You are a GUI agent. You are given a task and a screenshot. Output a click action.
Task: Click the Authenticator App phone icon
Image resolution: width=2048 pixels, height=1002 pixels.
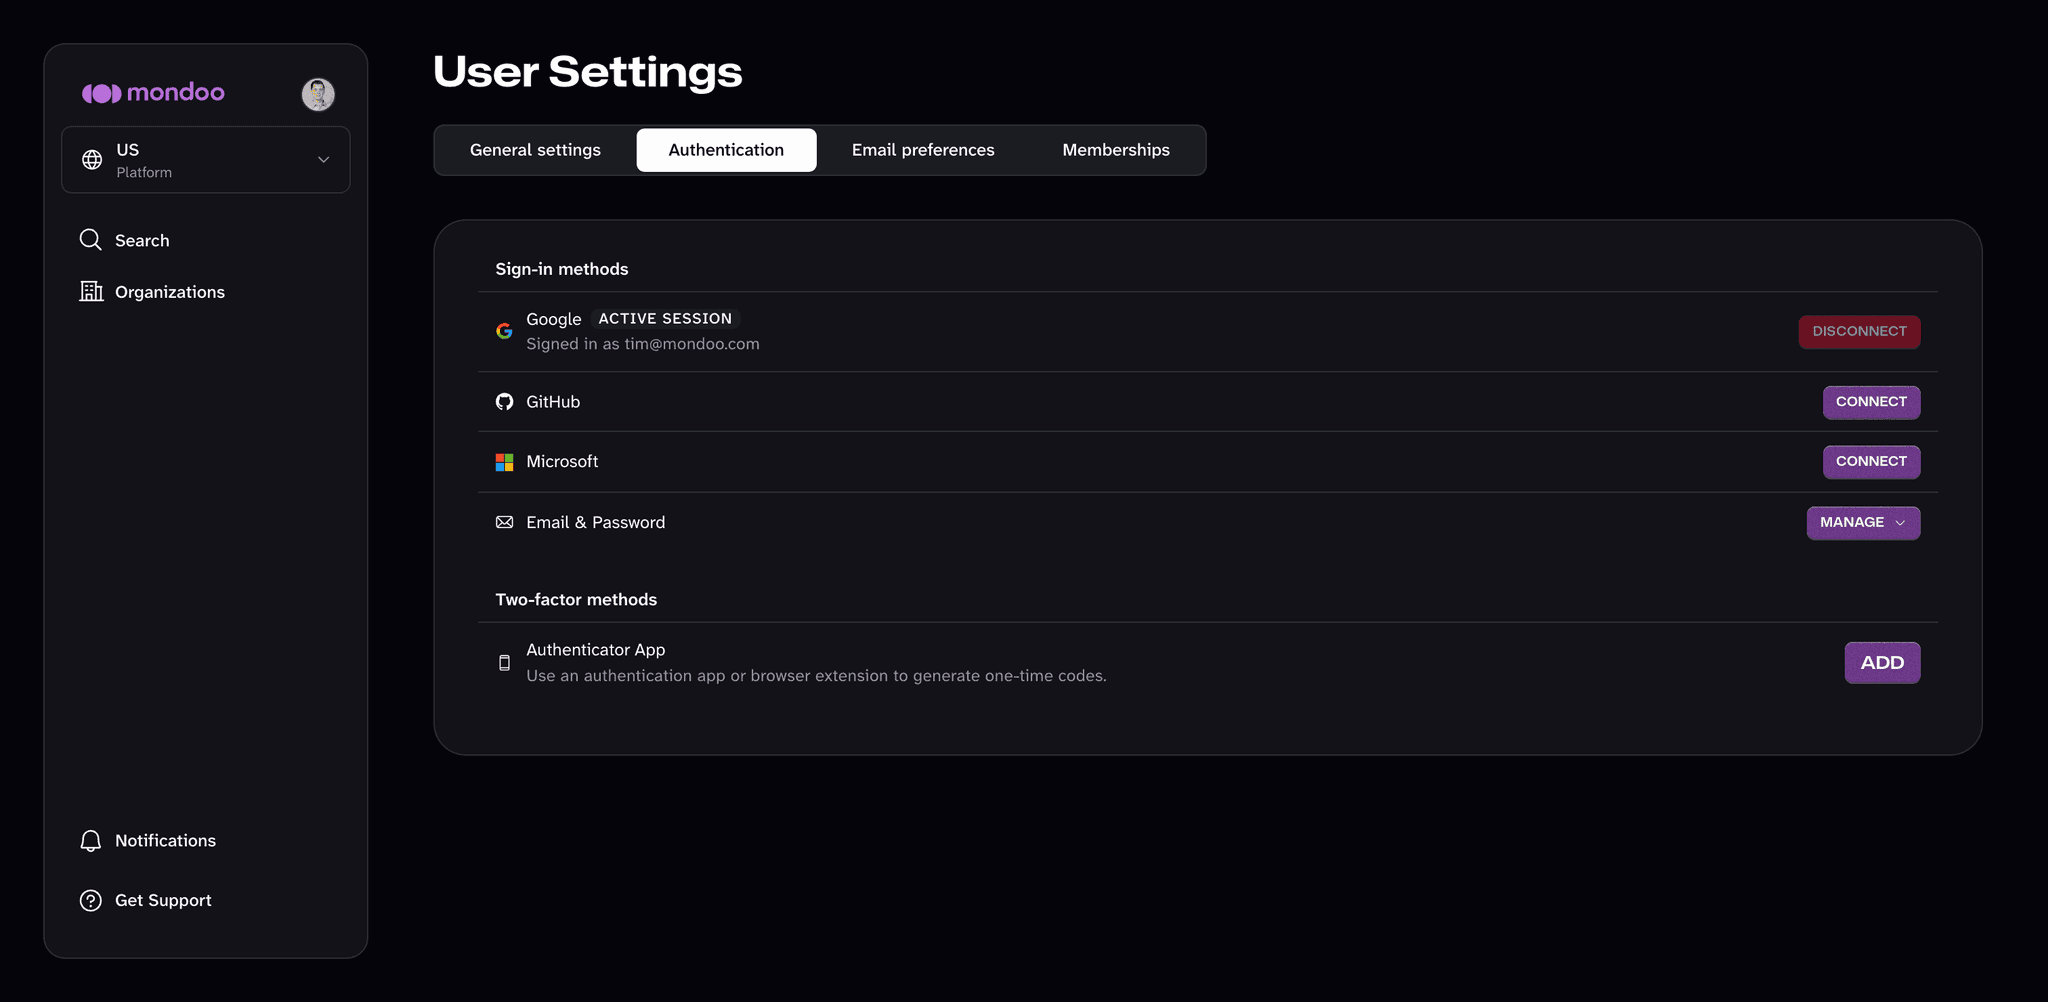coord(504,663)
